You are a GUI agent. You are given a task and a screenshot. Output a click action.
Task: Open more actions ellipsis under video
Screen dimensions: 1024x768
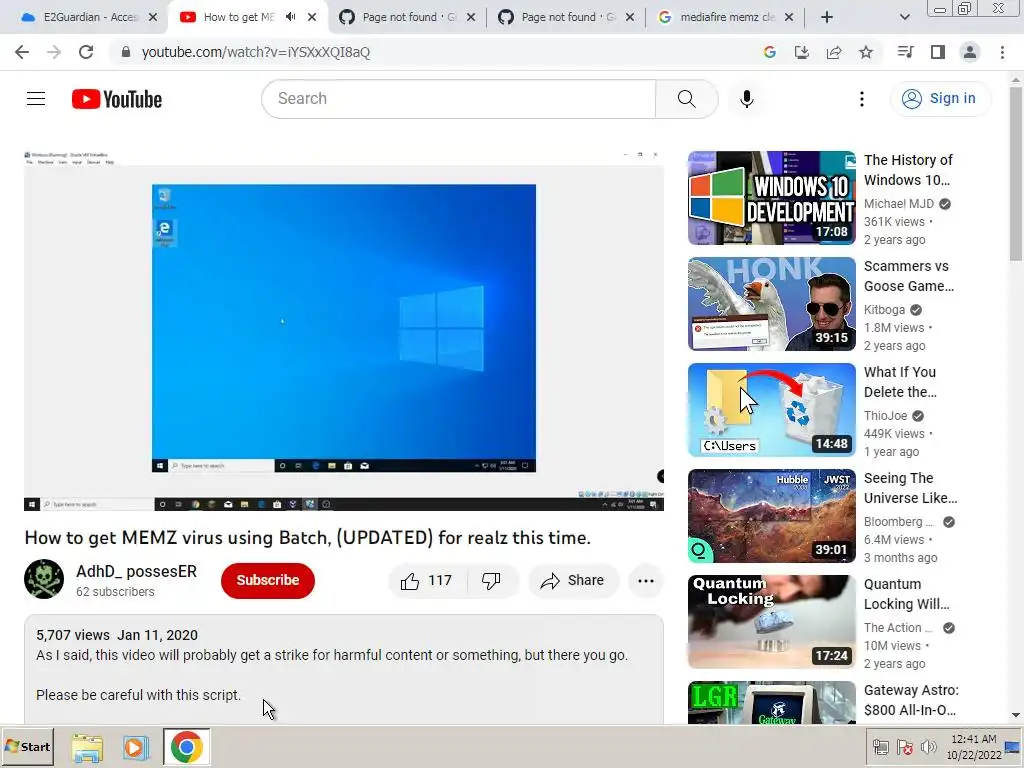click(646, 581)
